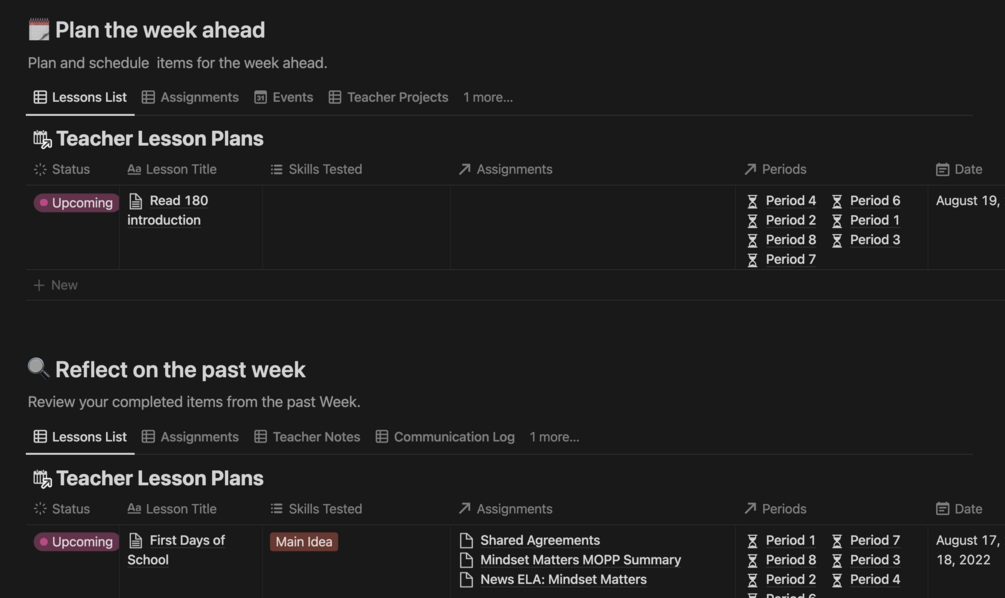This screenshot has height=598, width=1005.
Task: Add a new row with the New button
Action: point(56,285)
